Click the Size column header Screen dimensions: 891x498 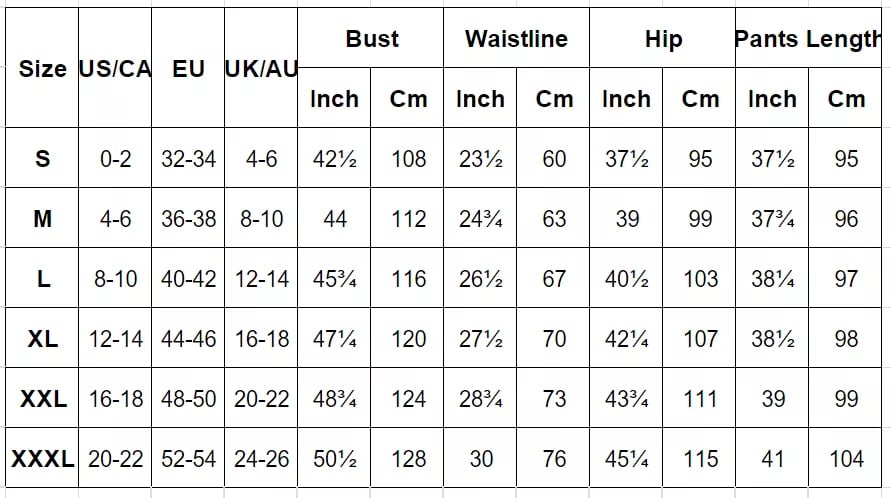click(x=42, y=69)
